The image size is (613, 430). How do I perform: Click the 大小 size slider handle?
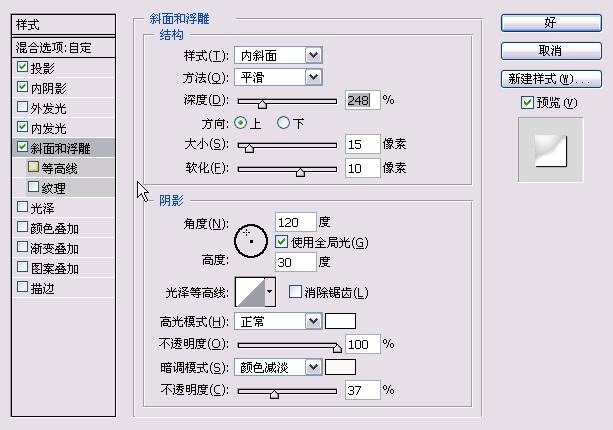click(249, 148)
